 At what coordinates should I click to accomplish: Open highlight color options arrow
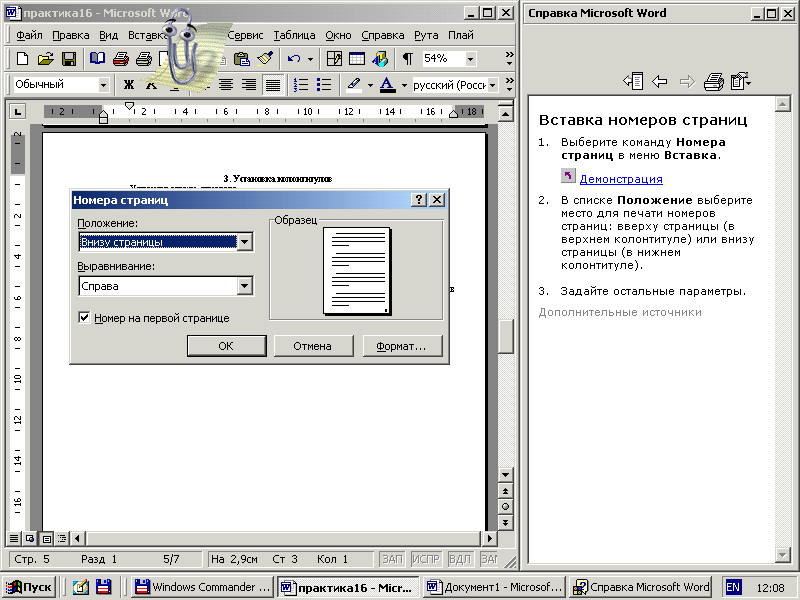click(370, 85)
